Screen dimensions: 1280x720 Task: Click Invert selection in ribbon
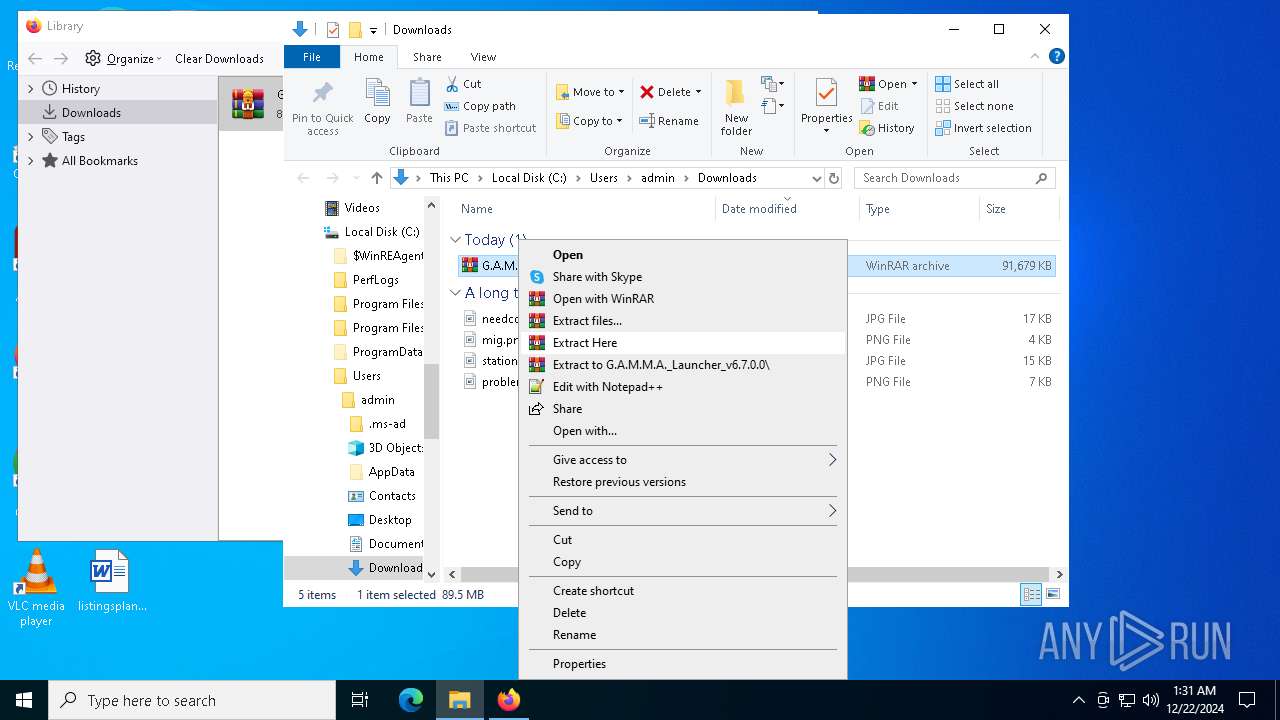983,128
